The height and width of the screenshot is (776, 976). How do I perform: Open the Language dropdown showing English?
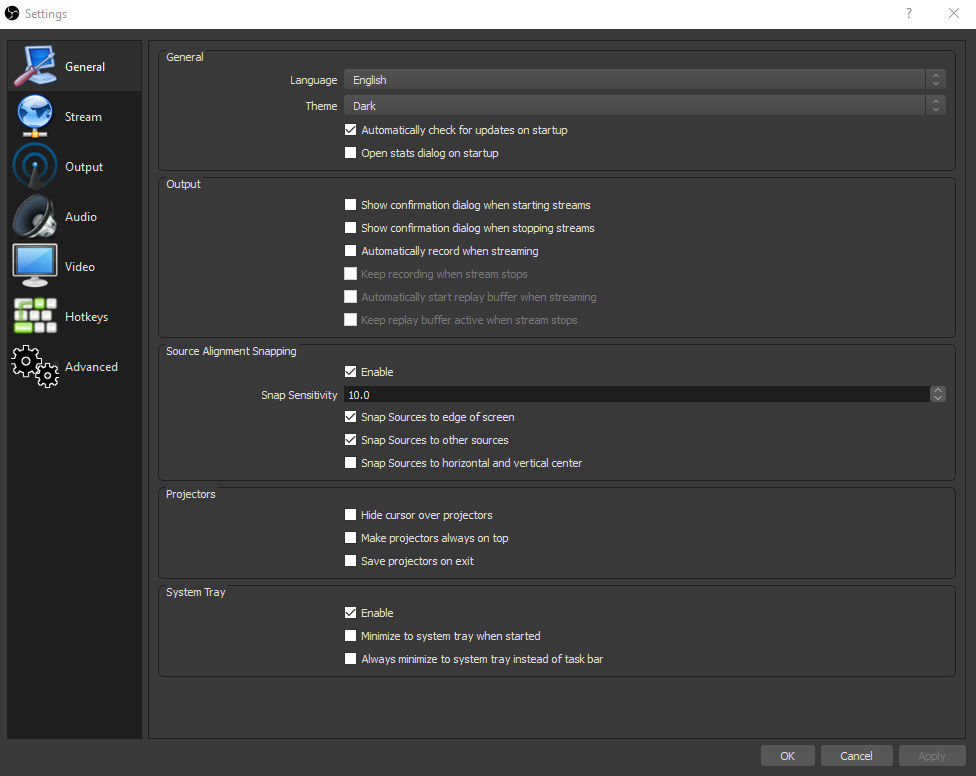coord(645,80)
